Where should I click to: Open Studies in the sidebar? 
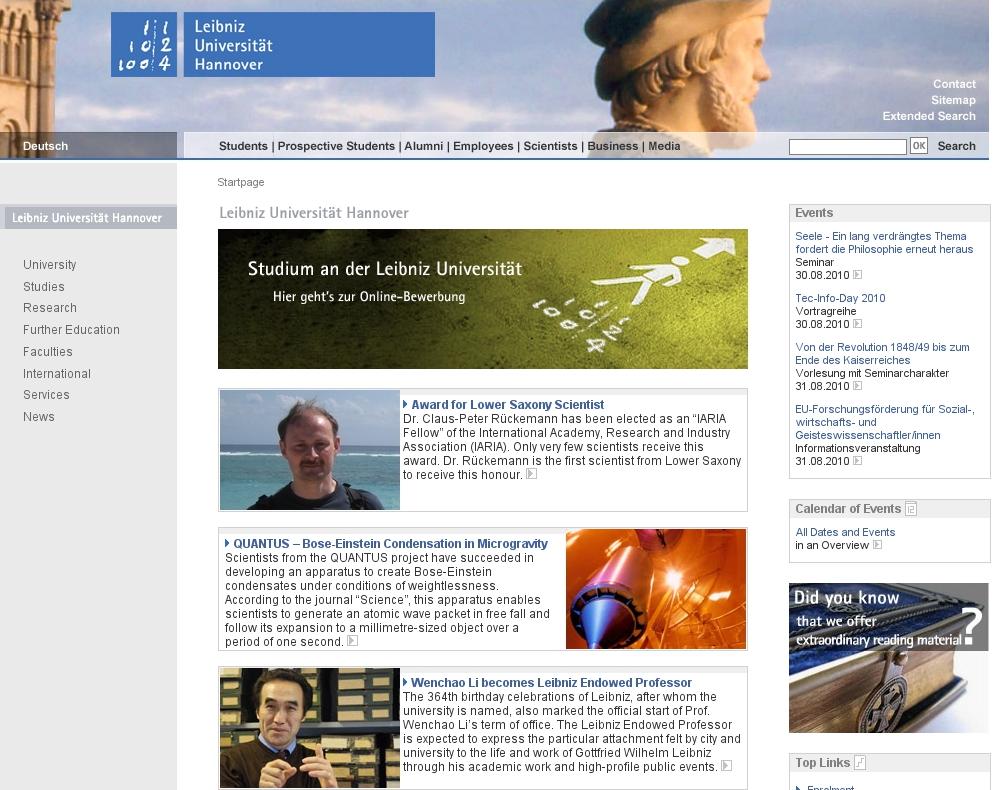(44, 287)
